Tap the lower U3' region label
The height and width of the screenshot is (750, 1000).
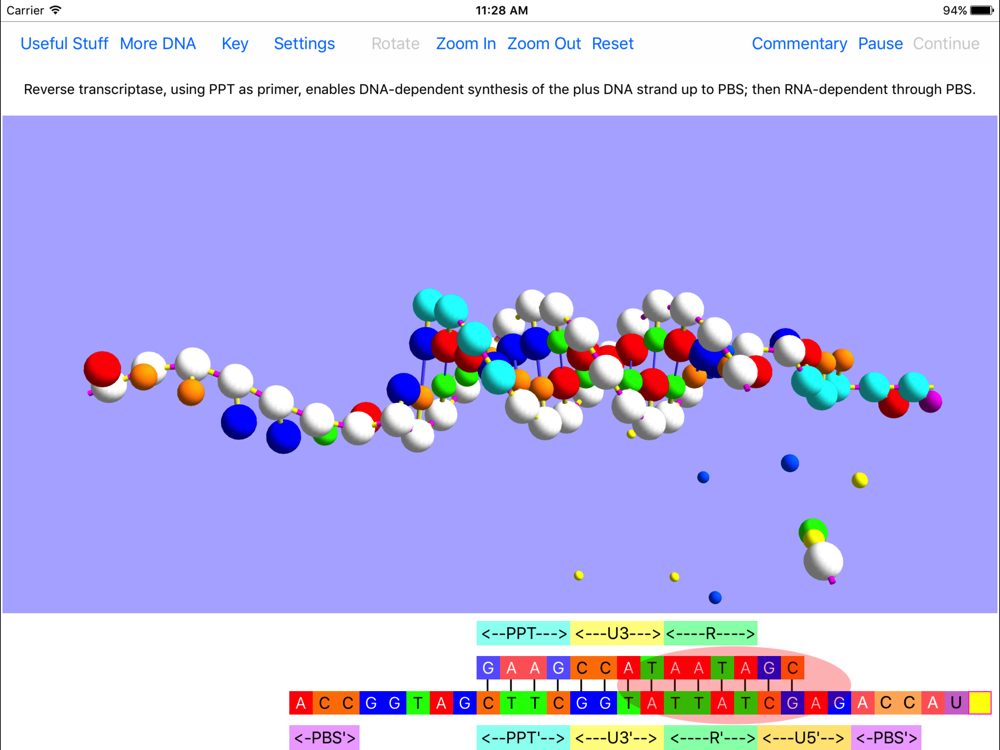617,737
